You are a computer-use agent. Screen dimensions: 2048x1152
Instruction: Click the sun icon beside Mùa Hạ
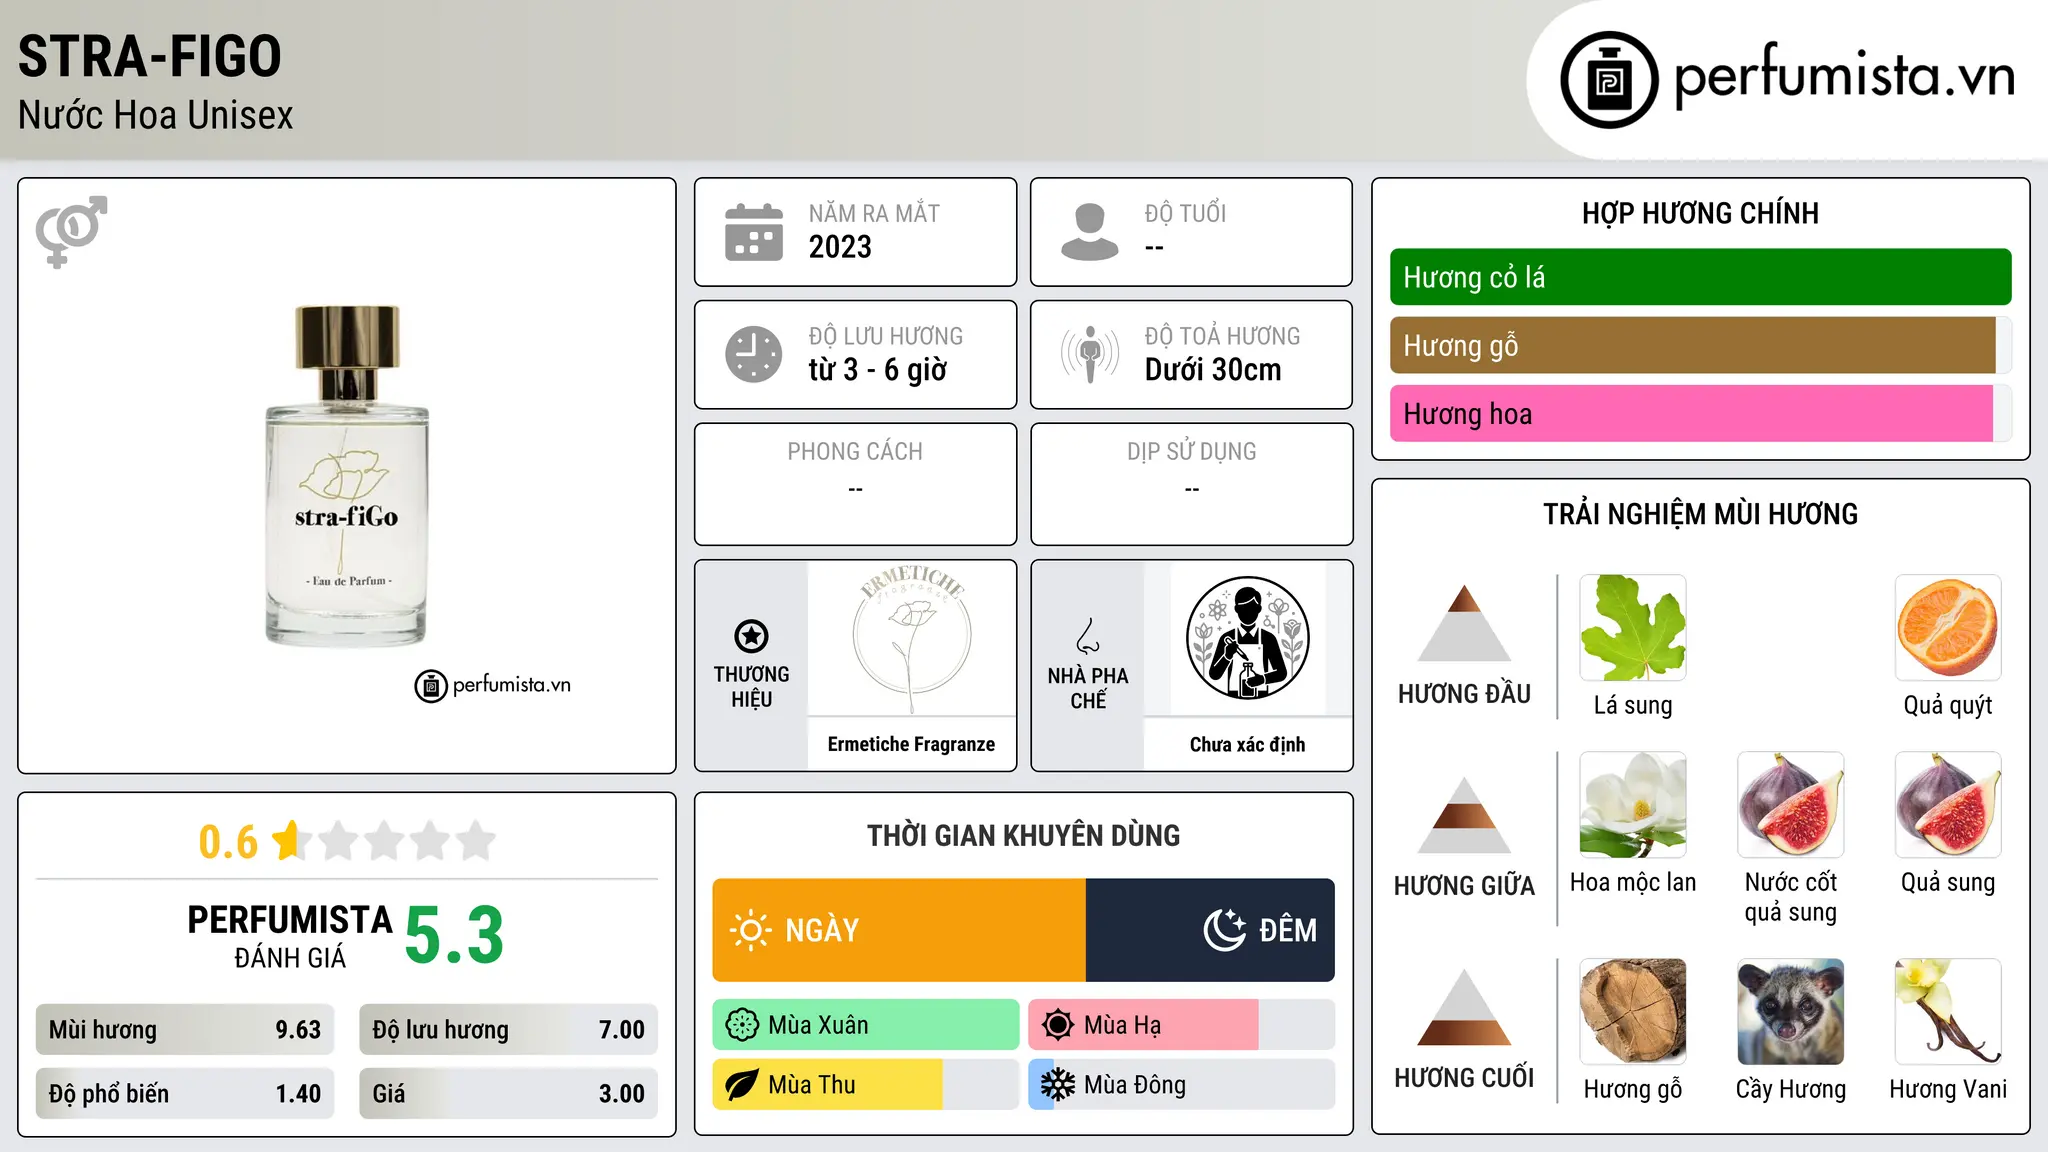coord(1058,1025)
